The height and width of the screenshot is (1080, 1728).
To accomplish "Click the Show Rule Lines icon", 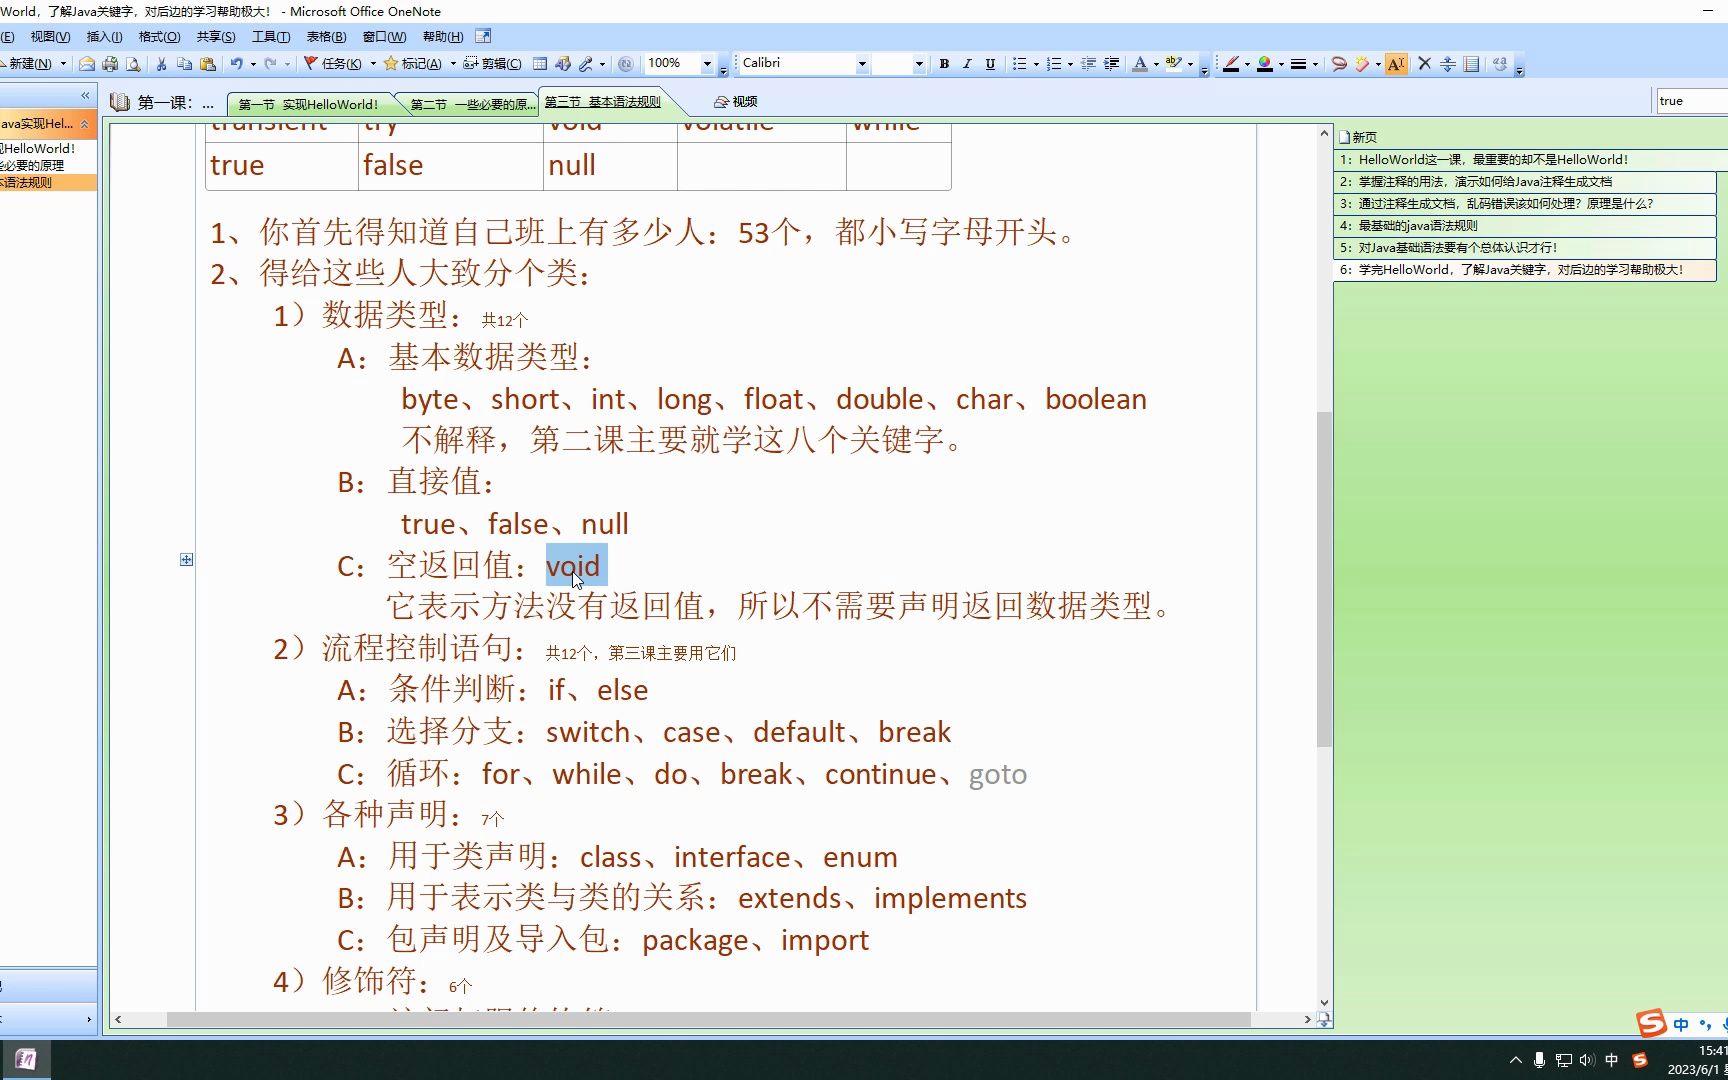I will point(1472,64).
